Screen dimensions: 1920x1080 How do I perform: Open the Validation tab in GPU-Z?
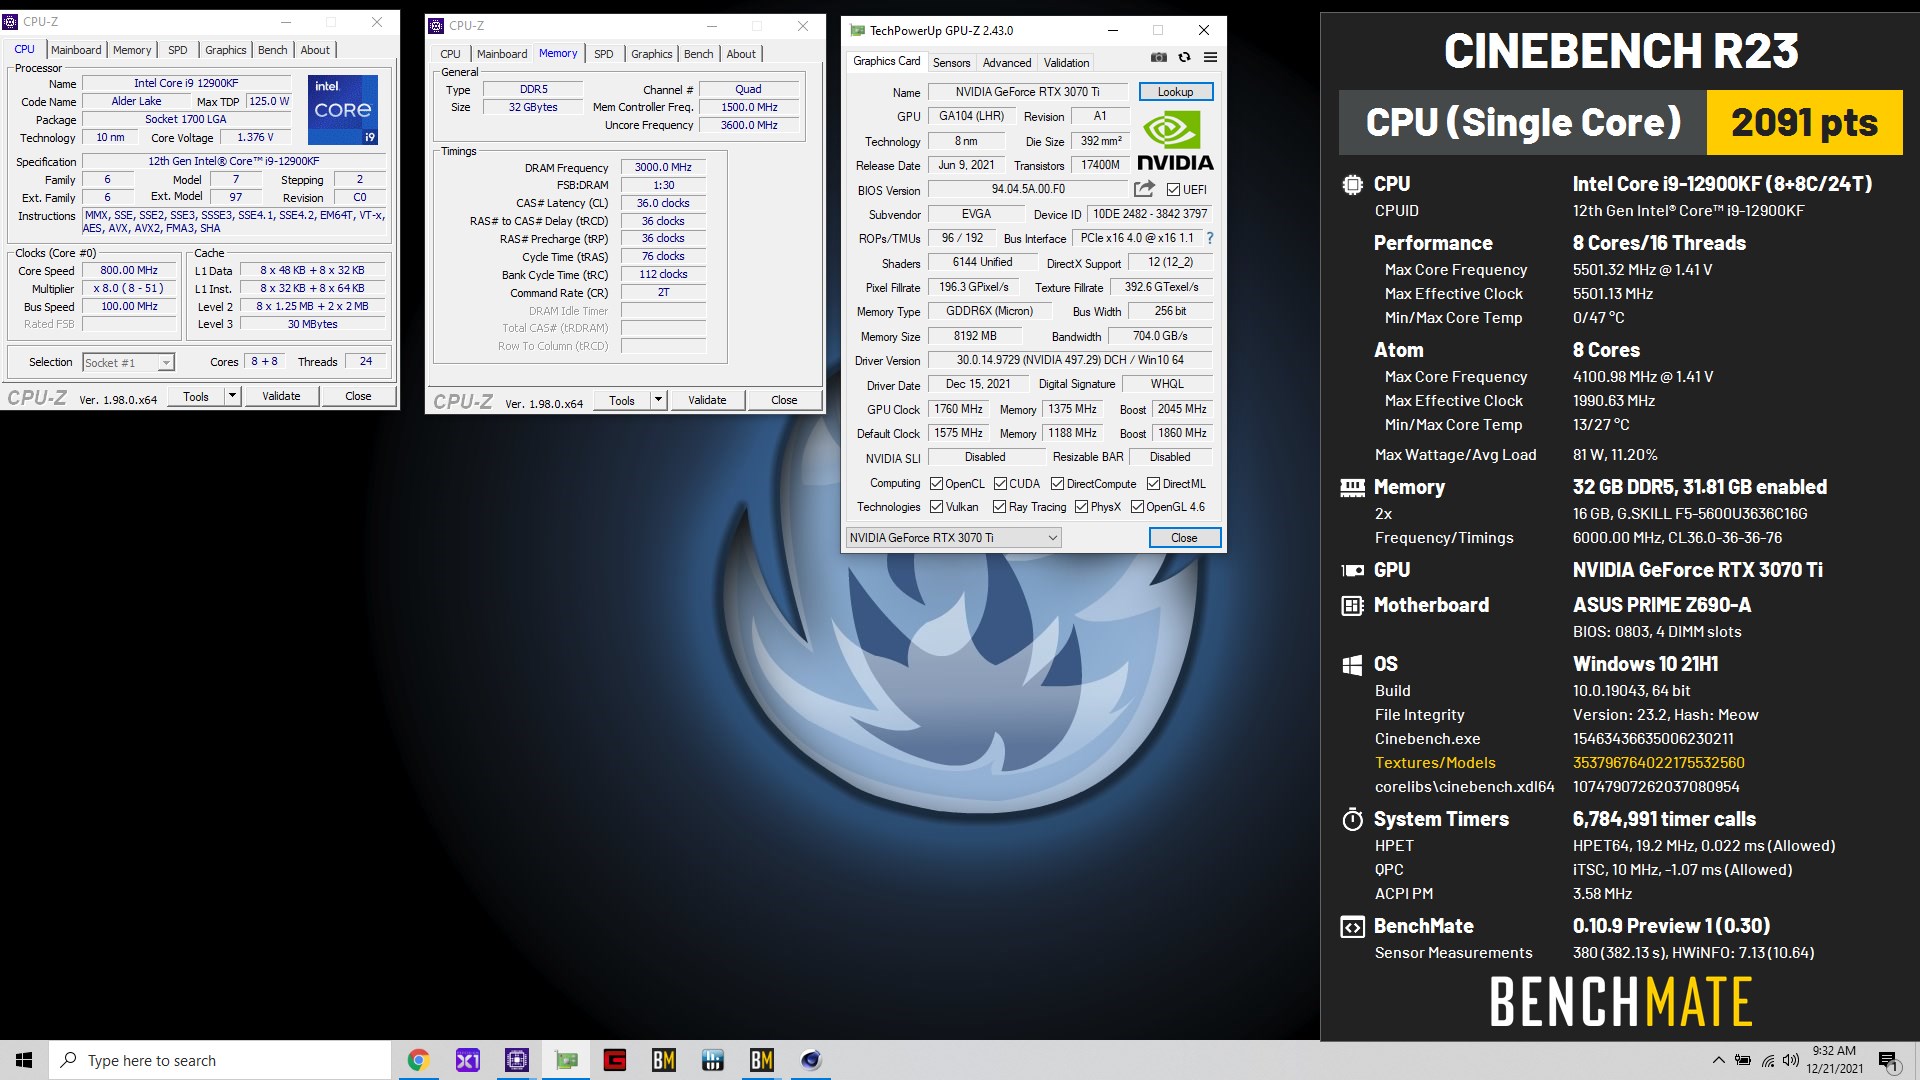click(x=1066, y=62)
